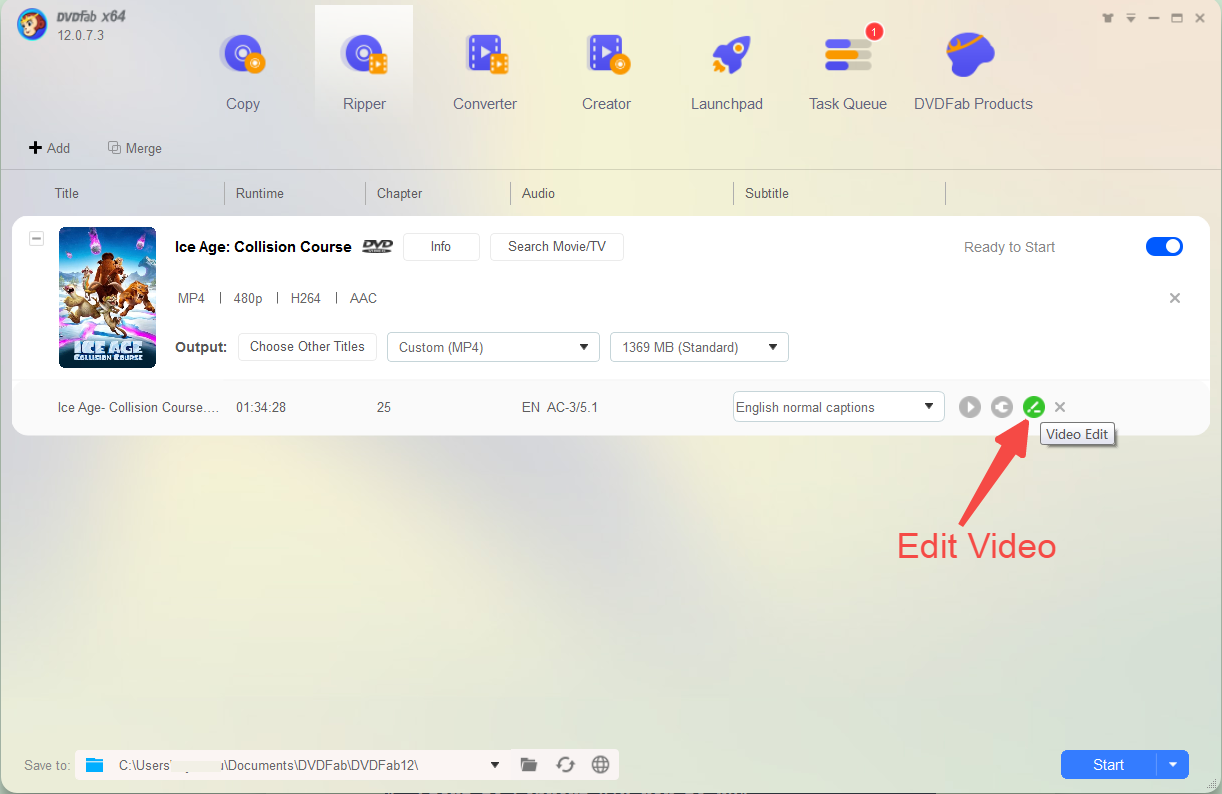1222x794 pixels.
Task: Click the 480p resolution label
Action: click(x=248, y=298)
